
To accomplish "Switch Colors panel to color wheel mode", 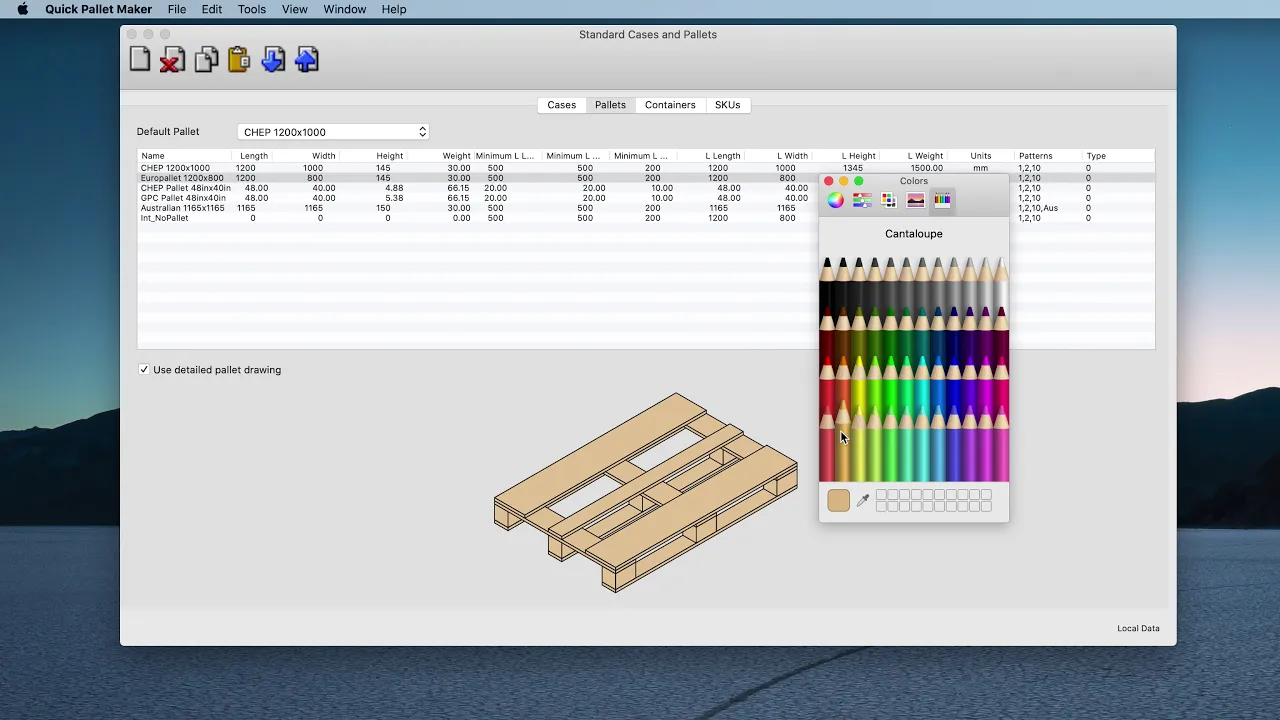I will point(836,200).
